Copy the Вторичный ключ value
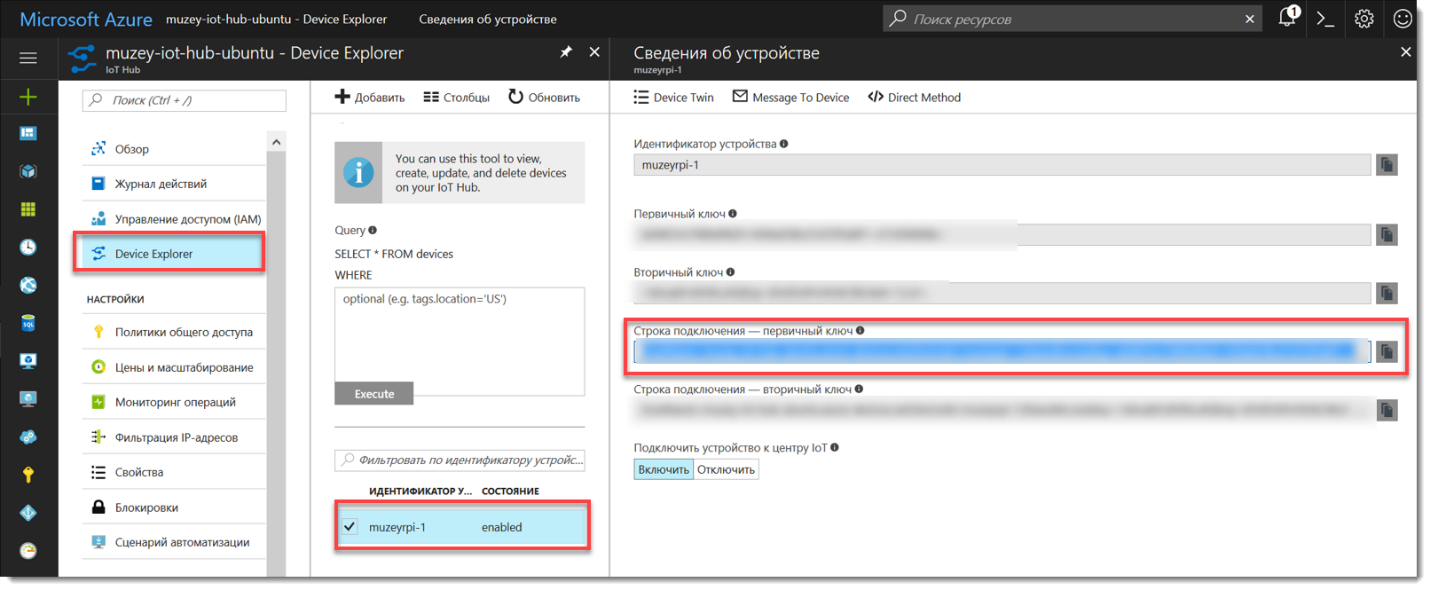 coord(1386,293)
